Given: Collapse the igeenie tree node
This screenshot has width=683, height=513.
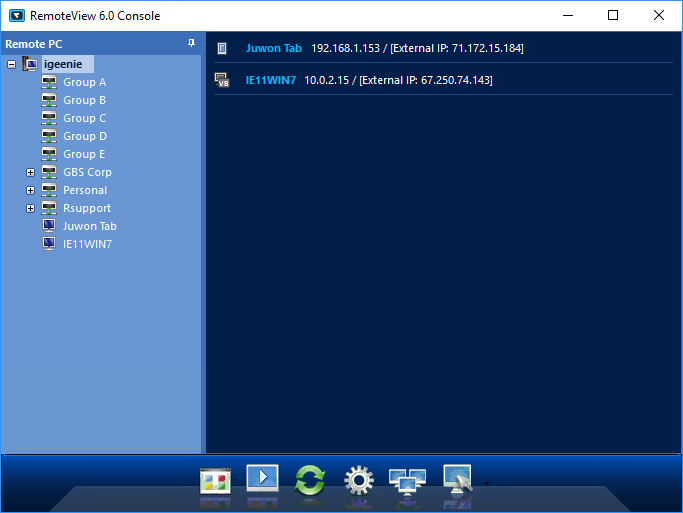Looking at the screenshot, I should coord(12,64).
